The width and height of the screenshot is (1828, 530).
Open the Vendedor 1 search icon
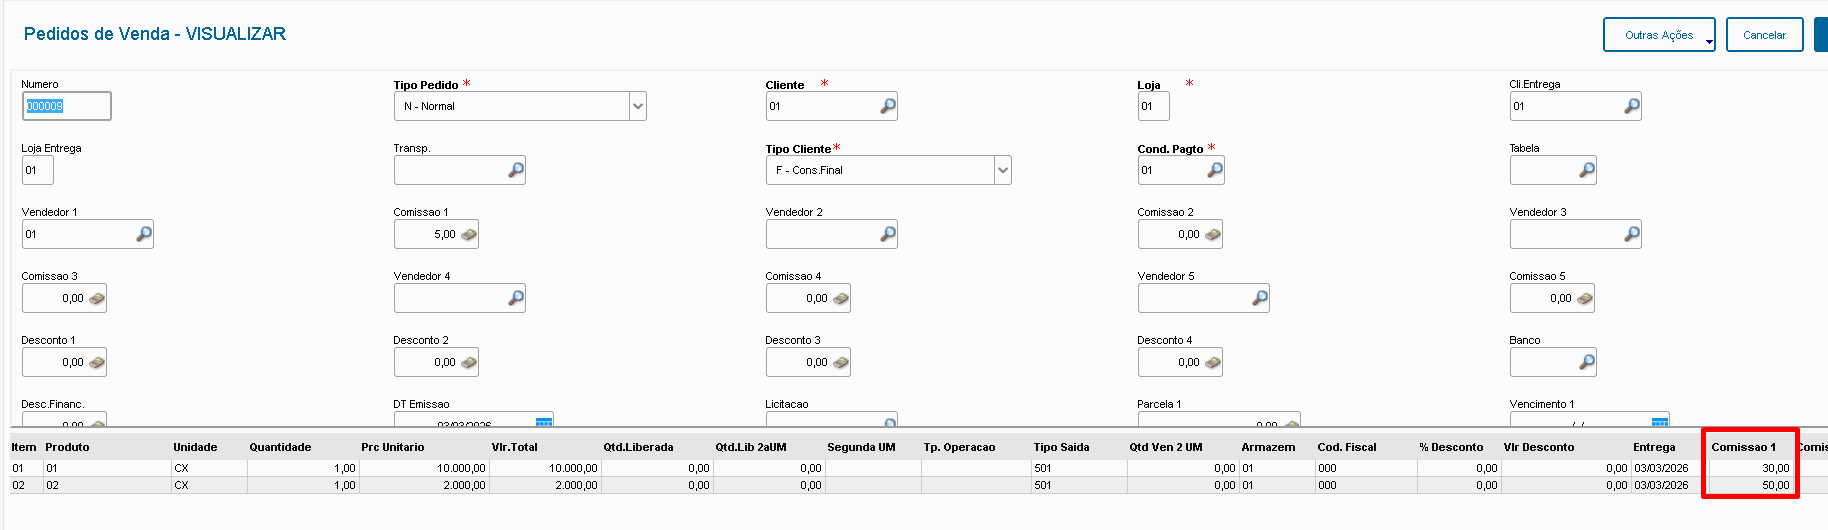point(143,234)
